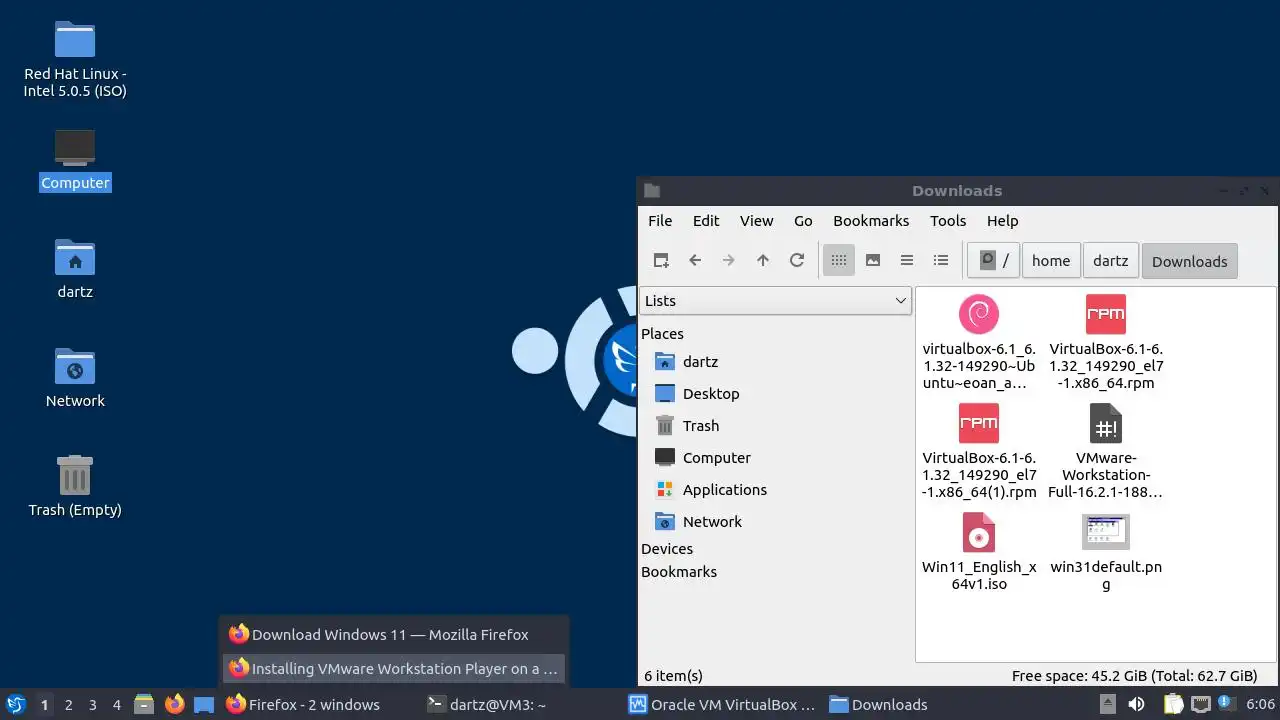
Task: Click the 'home' path button
Action: tap(1051, 260)
